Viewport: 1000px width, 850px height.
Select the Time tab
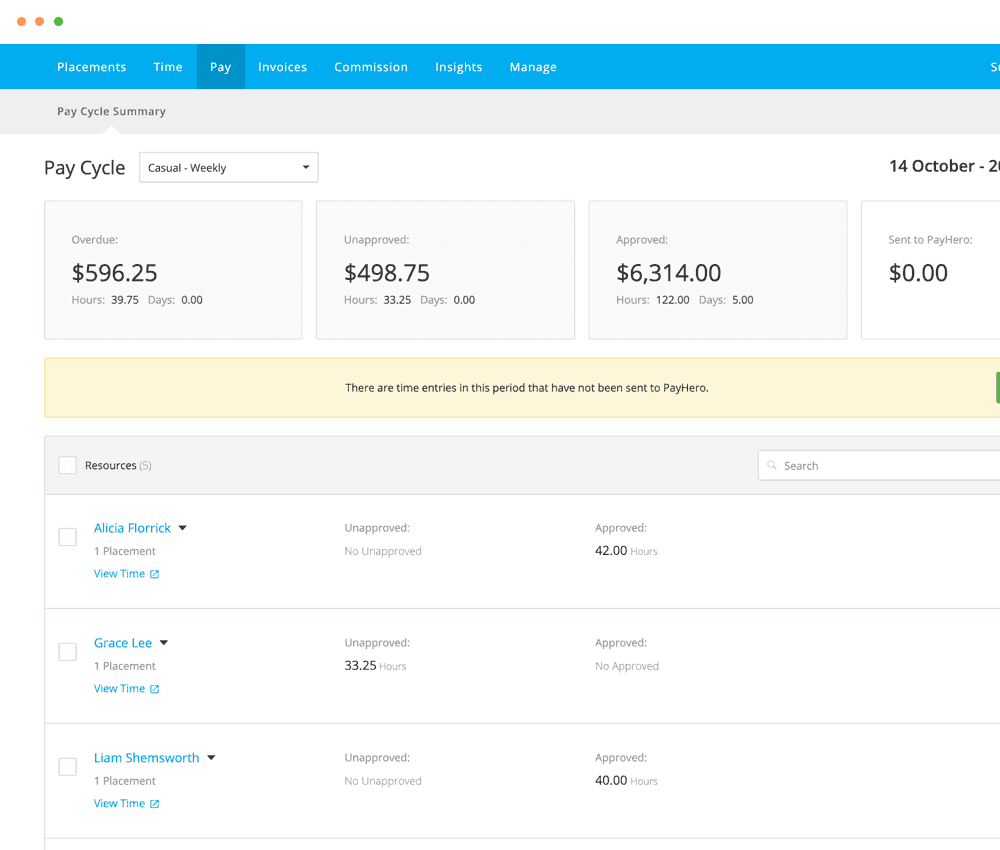coord(168,66)
